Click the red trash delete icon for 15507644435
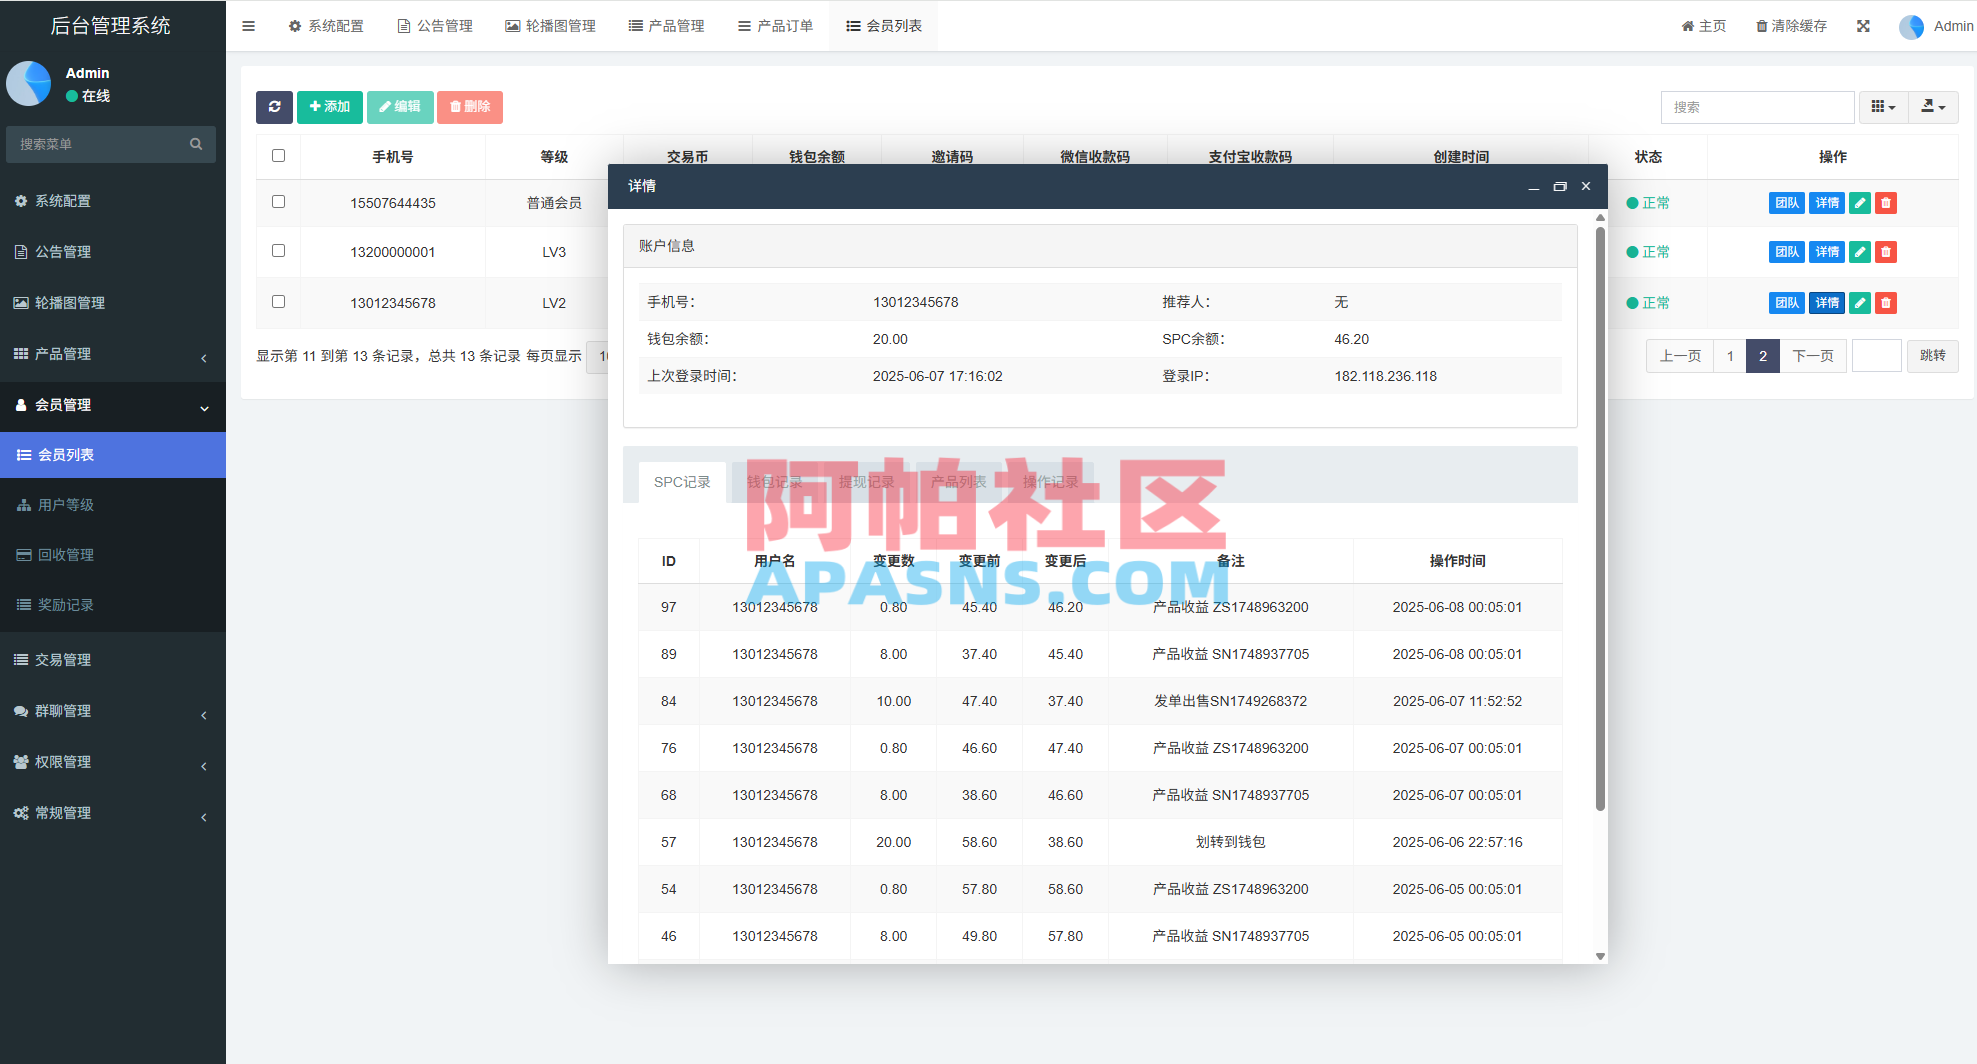Image resolution: width=1977 pixels, height=1064 pixels. [x=1886, y=203]
